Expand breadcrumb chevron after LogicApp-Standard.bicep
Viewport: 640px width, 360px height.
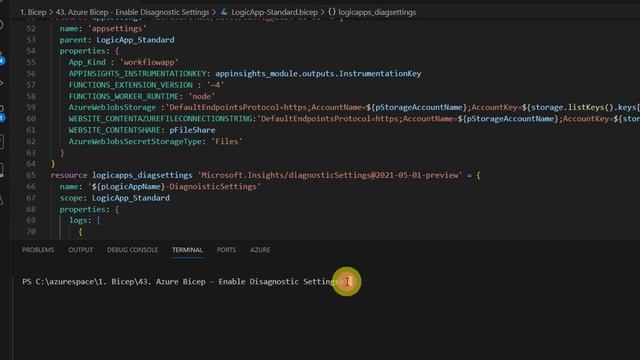click(x=322, y=12)
